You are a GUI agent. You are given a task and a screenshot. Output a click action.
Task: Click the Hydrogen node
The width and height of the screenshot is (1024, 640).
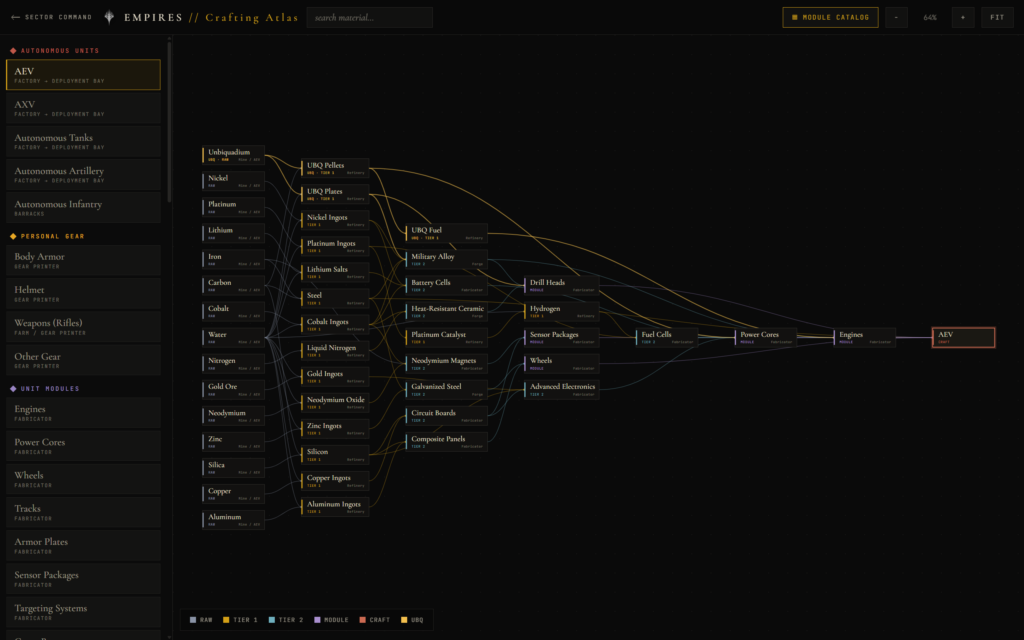(x=562, y=312)
